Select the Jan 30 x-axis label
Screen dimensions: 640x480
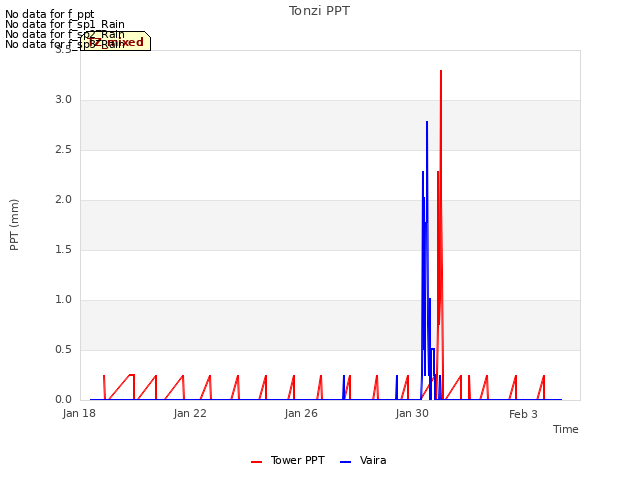(412, 413)
